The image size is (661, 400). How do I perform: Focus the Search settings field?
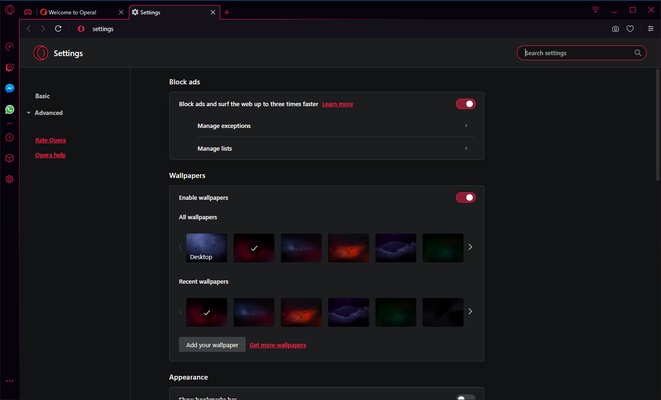[x=581, y=53]
